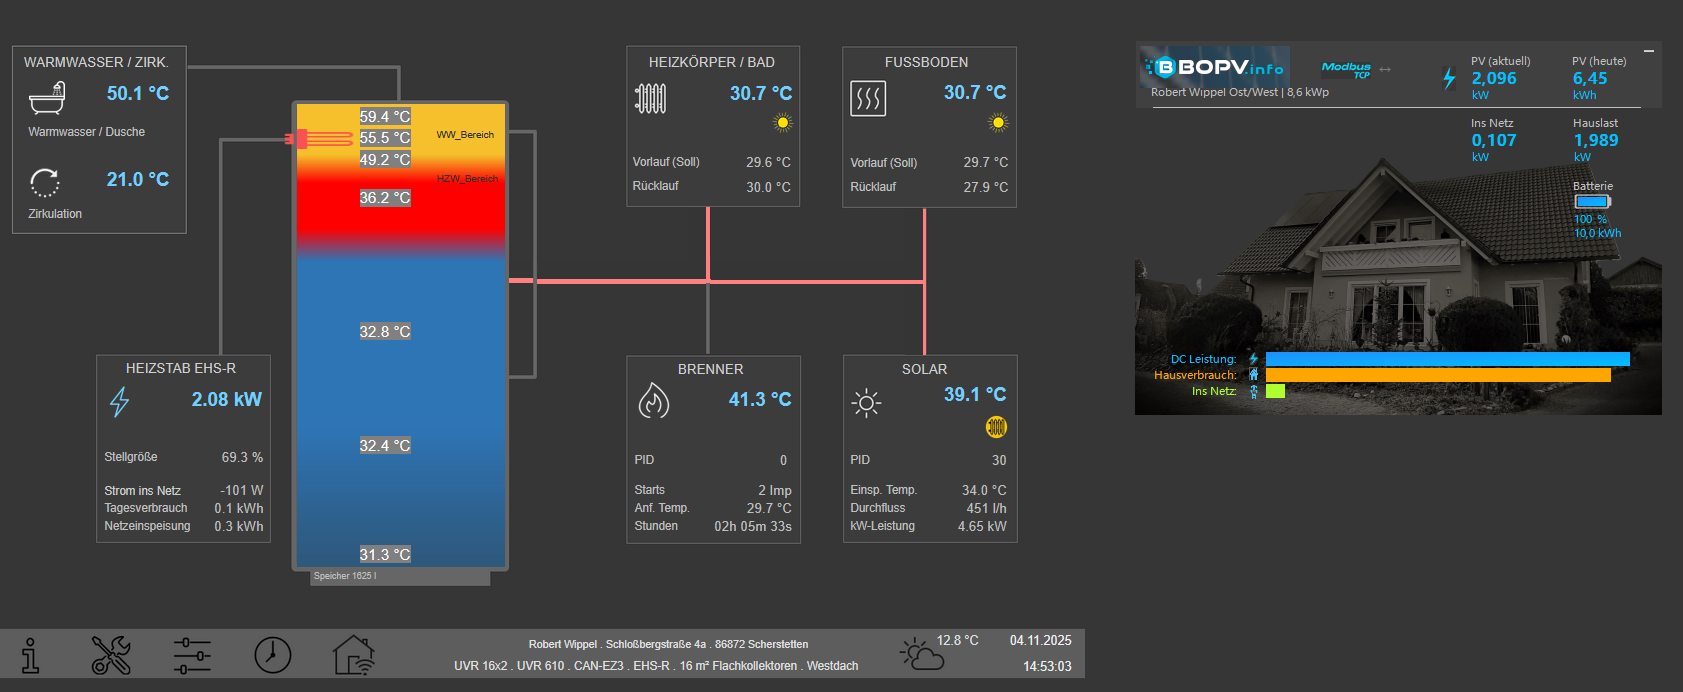This screenshot has height=692, width=1683.
Task: Select the flame icon in the Brenner panel
Action: point(653,401)
